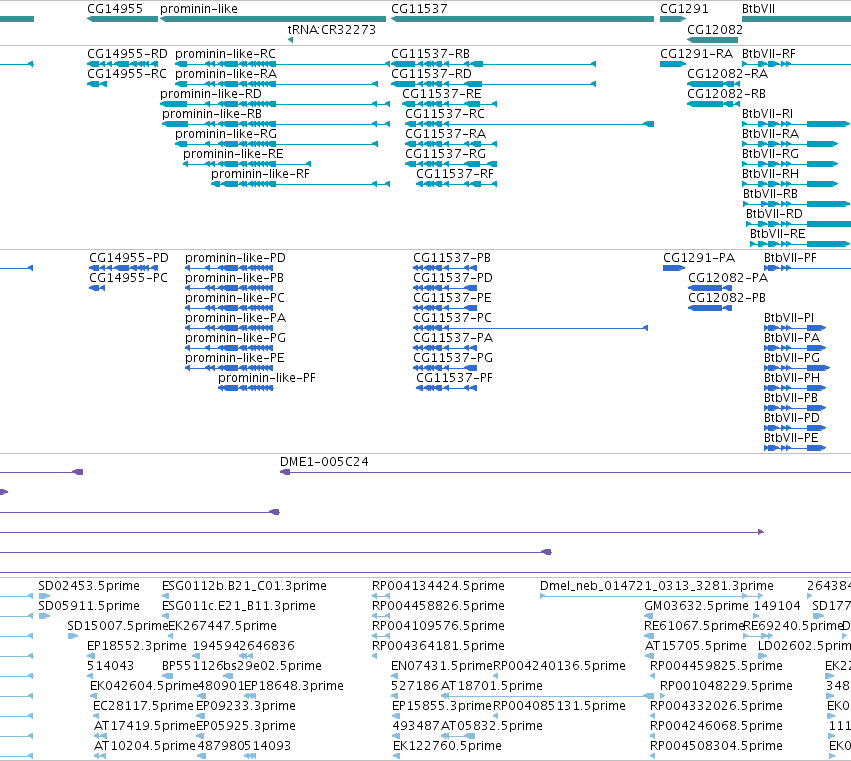Screen dimensions: 851x761
Task: Click EST BP551126bs29e02.5prime
Action: 242,666
